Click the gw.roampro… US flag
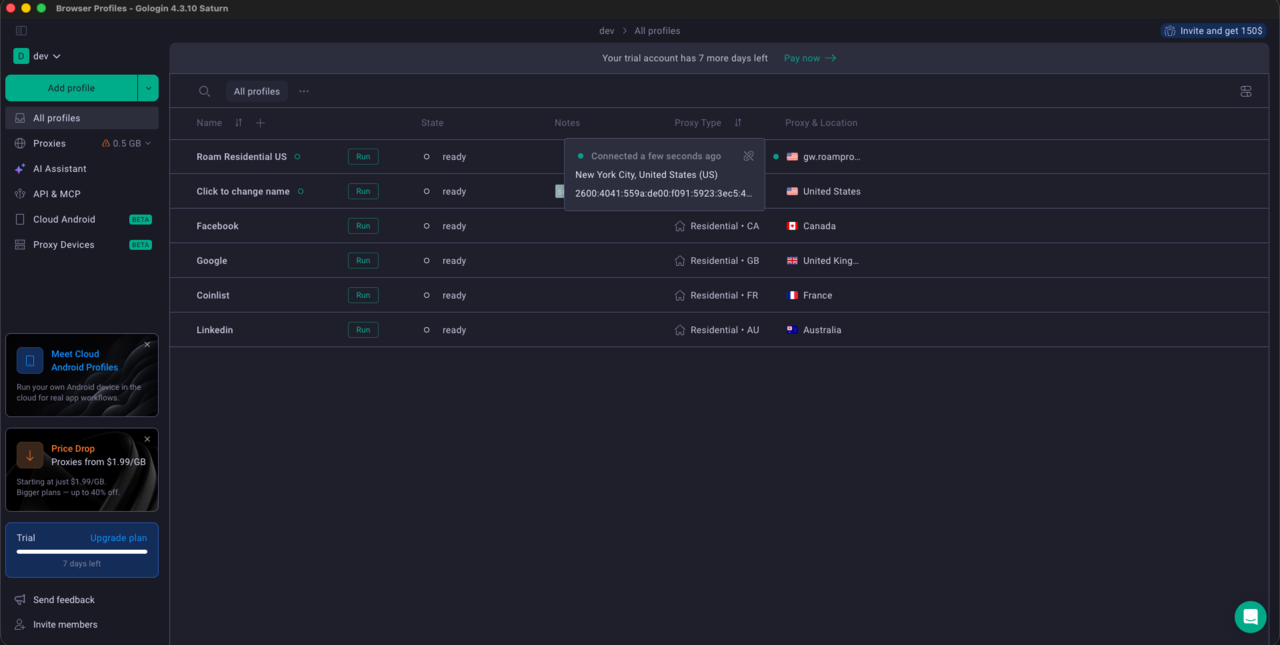The height and width of the screenshot is (645, 1280). 793,157
